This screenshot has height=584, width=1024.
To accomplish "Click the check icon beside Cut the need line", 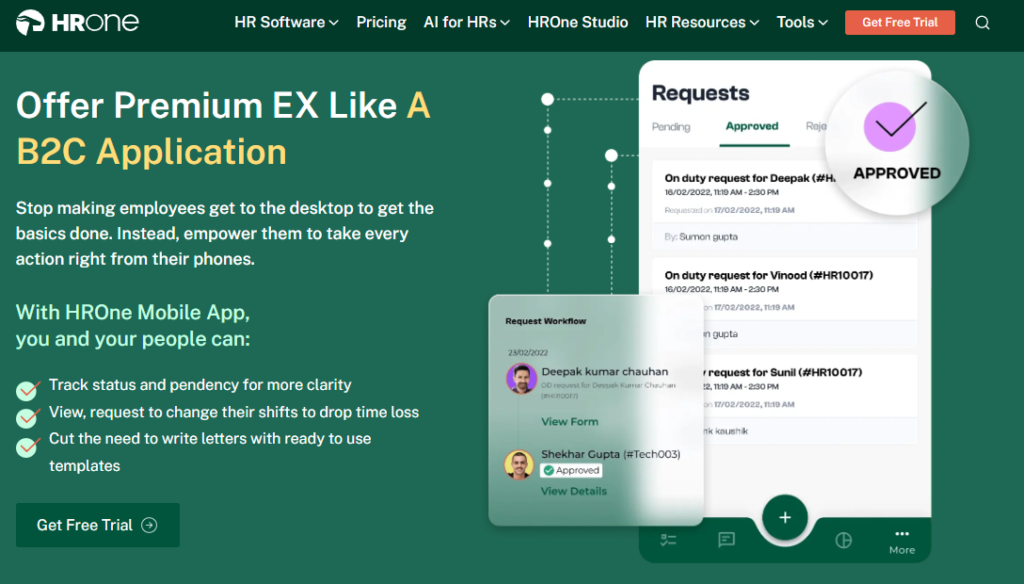I will [x=27, y=446].
